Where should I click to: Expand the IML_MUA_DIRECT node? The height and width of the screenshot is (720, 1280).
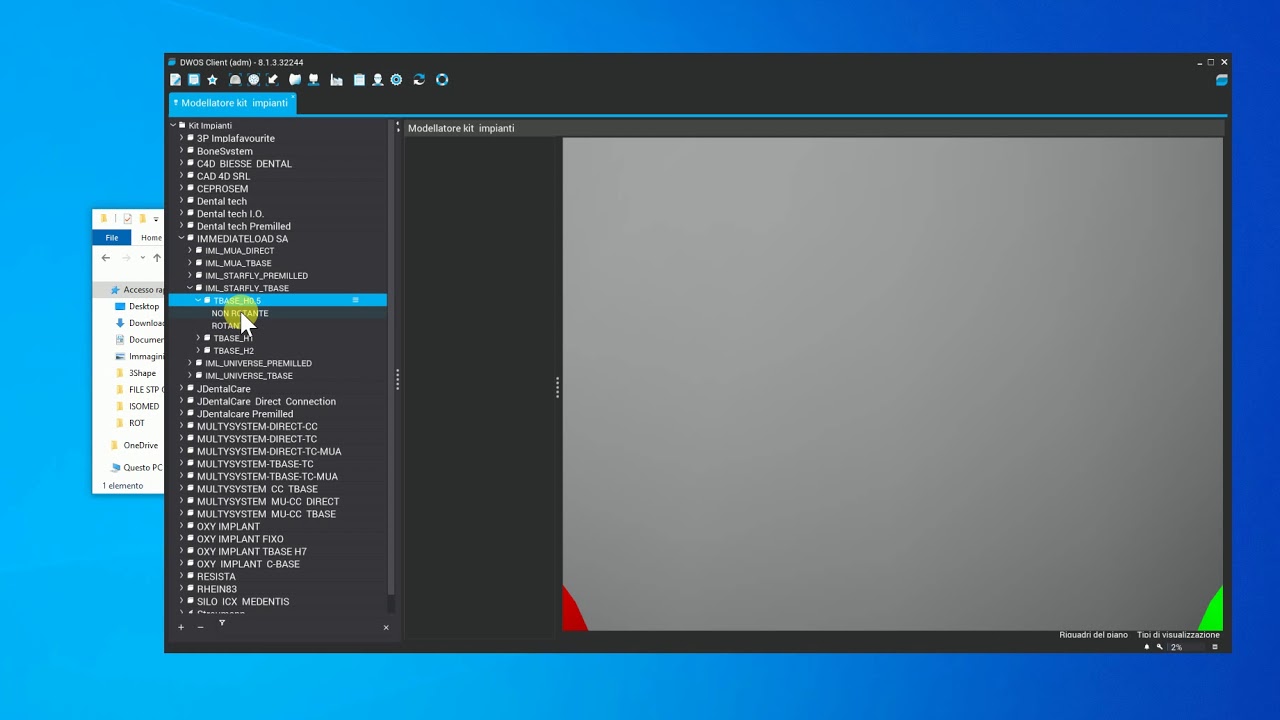tap(189, 250)
